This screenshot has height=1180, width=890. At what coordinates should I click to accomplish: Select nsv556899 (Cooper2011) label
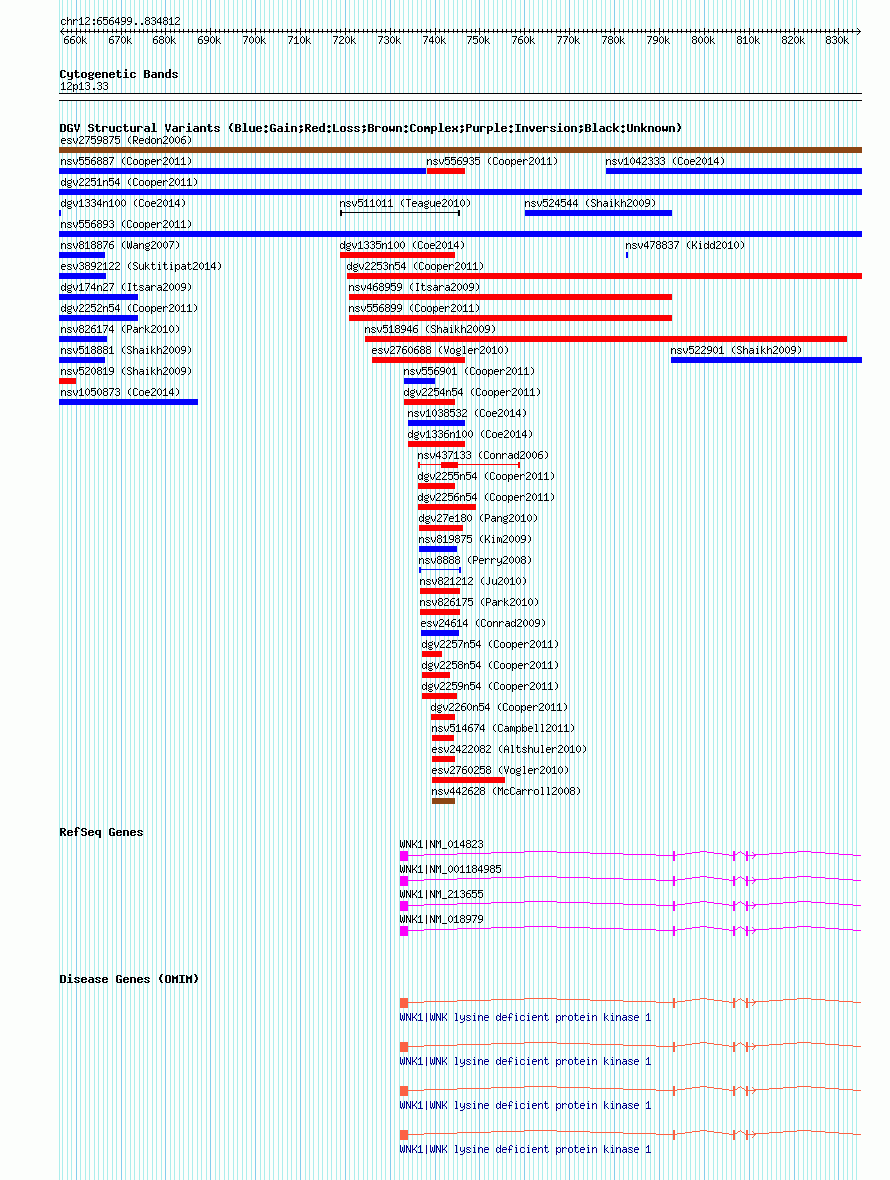414,309
